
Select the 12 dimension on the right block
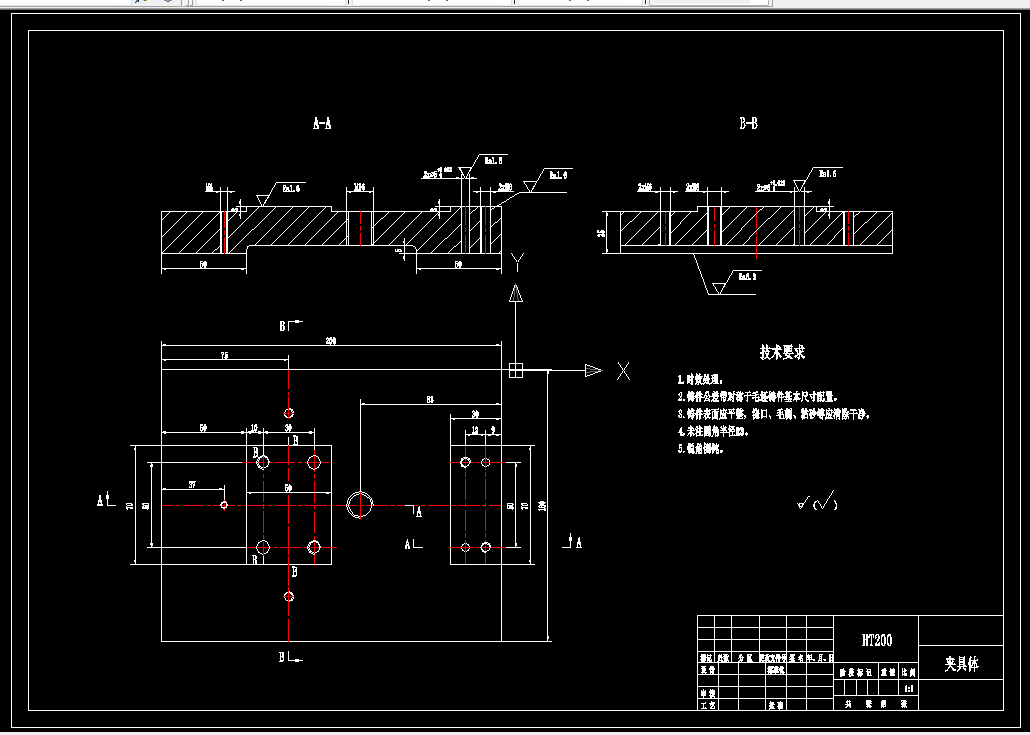475,431
